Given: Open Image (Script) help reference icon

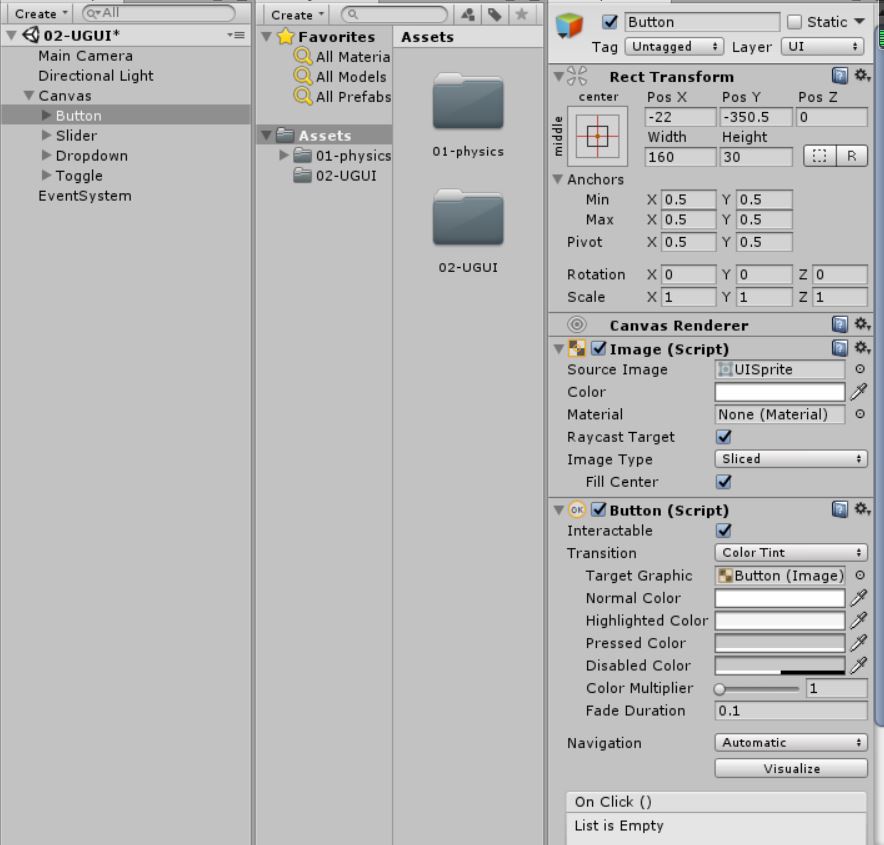Looking at the screenshot, I should tap(839, 348).
